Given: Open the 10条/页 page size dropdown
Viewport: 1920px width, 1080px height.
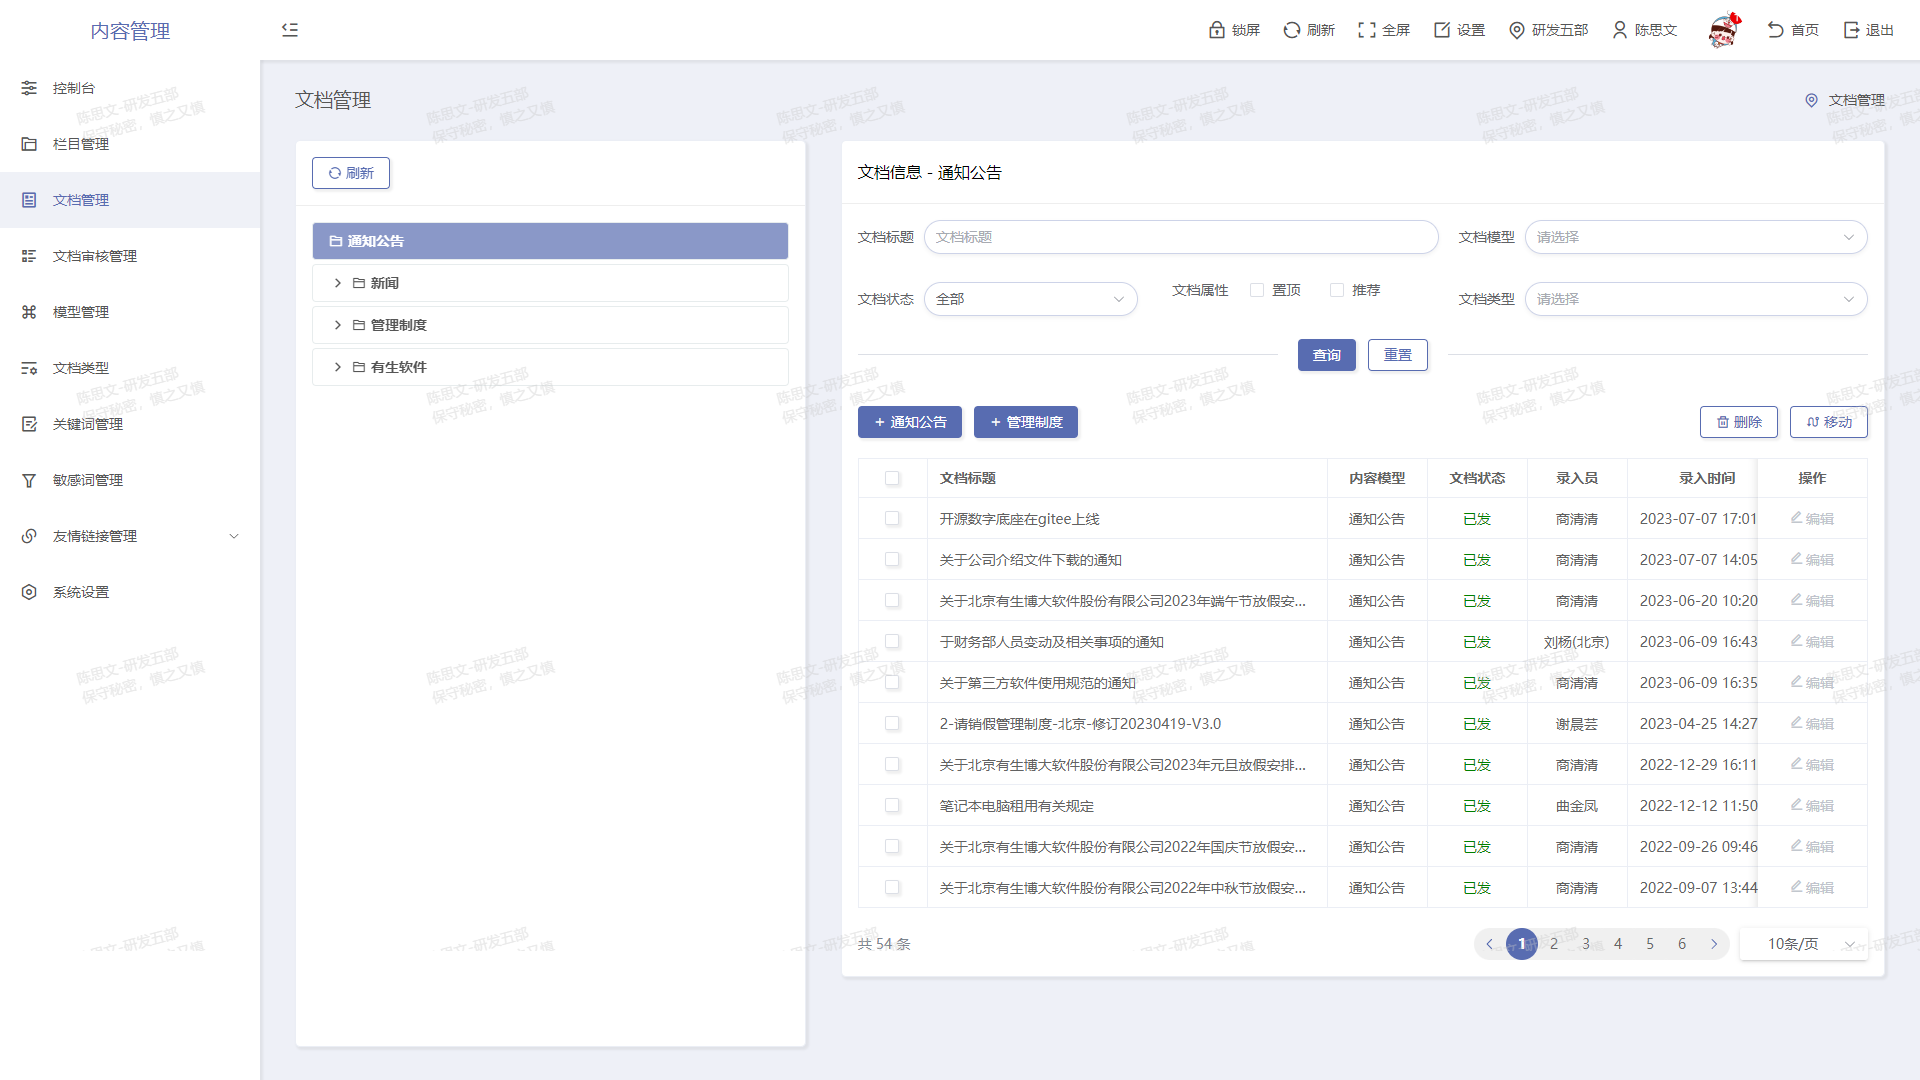Looking at the screenshot, I should point(1803,944).
